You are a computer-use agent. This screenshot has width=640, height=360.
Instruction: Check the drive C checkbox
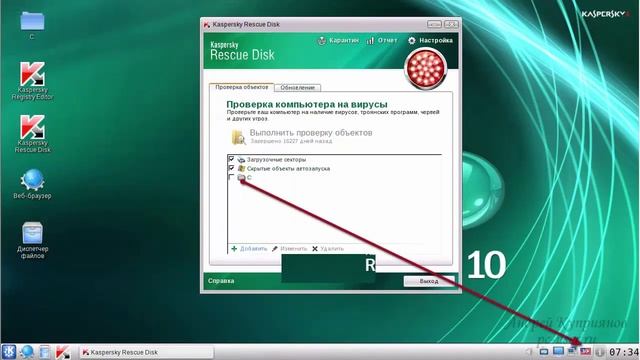(x=231, y=177)
